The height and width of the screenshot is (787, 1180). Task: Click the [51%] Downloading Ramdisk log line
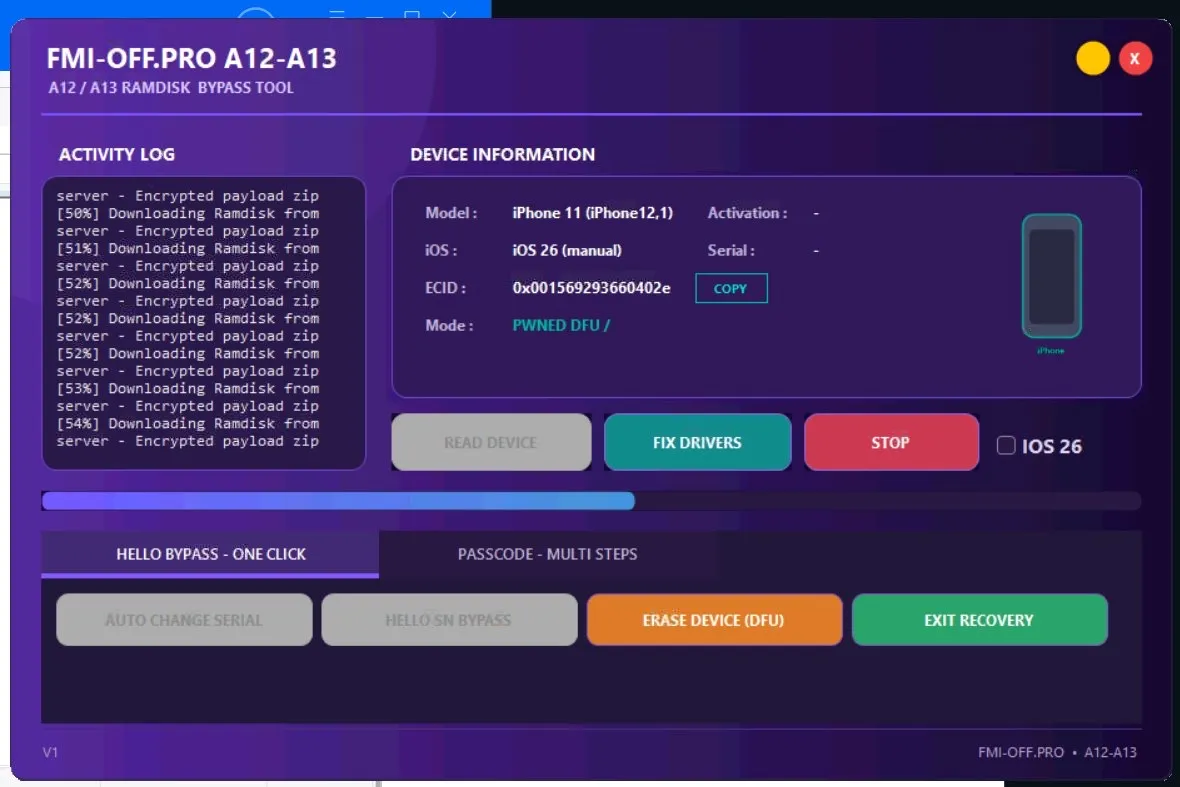(187, 248)
